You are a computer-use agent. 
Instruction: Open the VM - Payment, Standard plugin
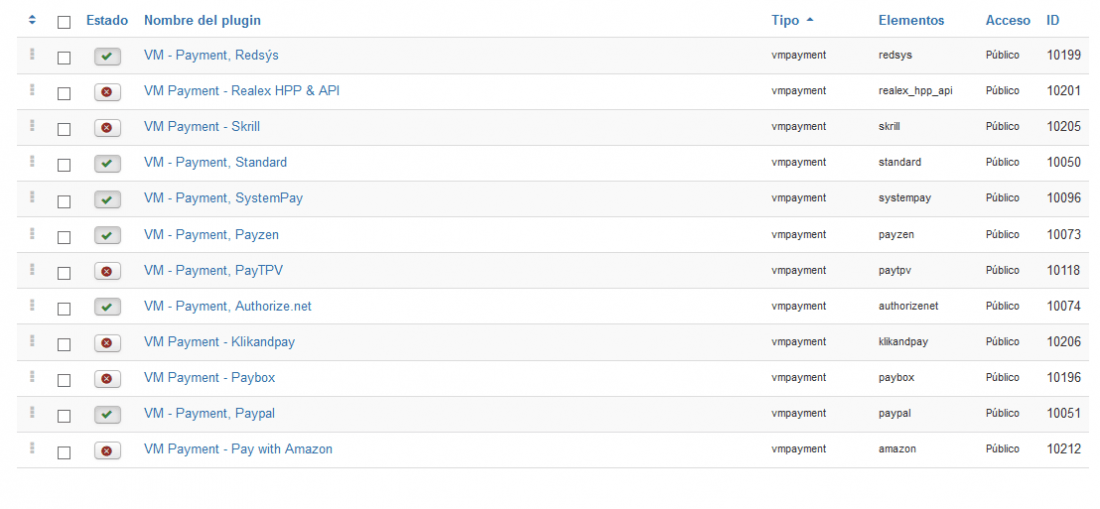(215, 162)
